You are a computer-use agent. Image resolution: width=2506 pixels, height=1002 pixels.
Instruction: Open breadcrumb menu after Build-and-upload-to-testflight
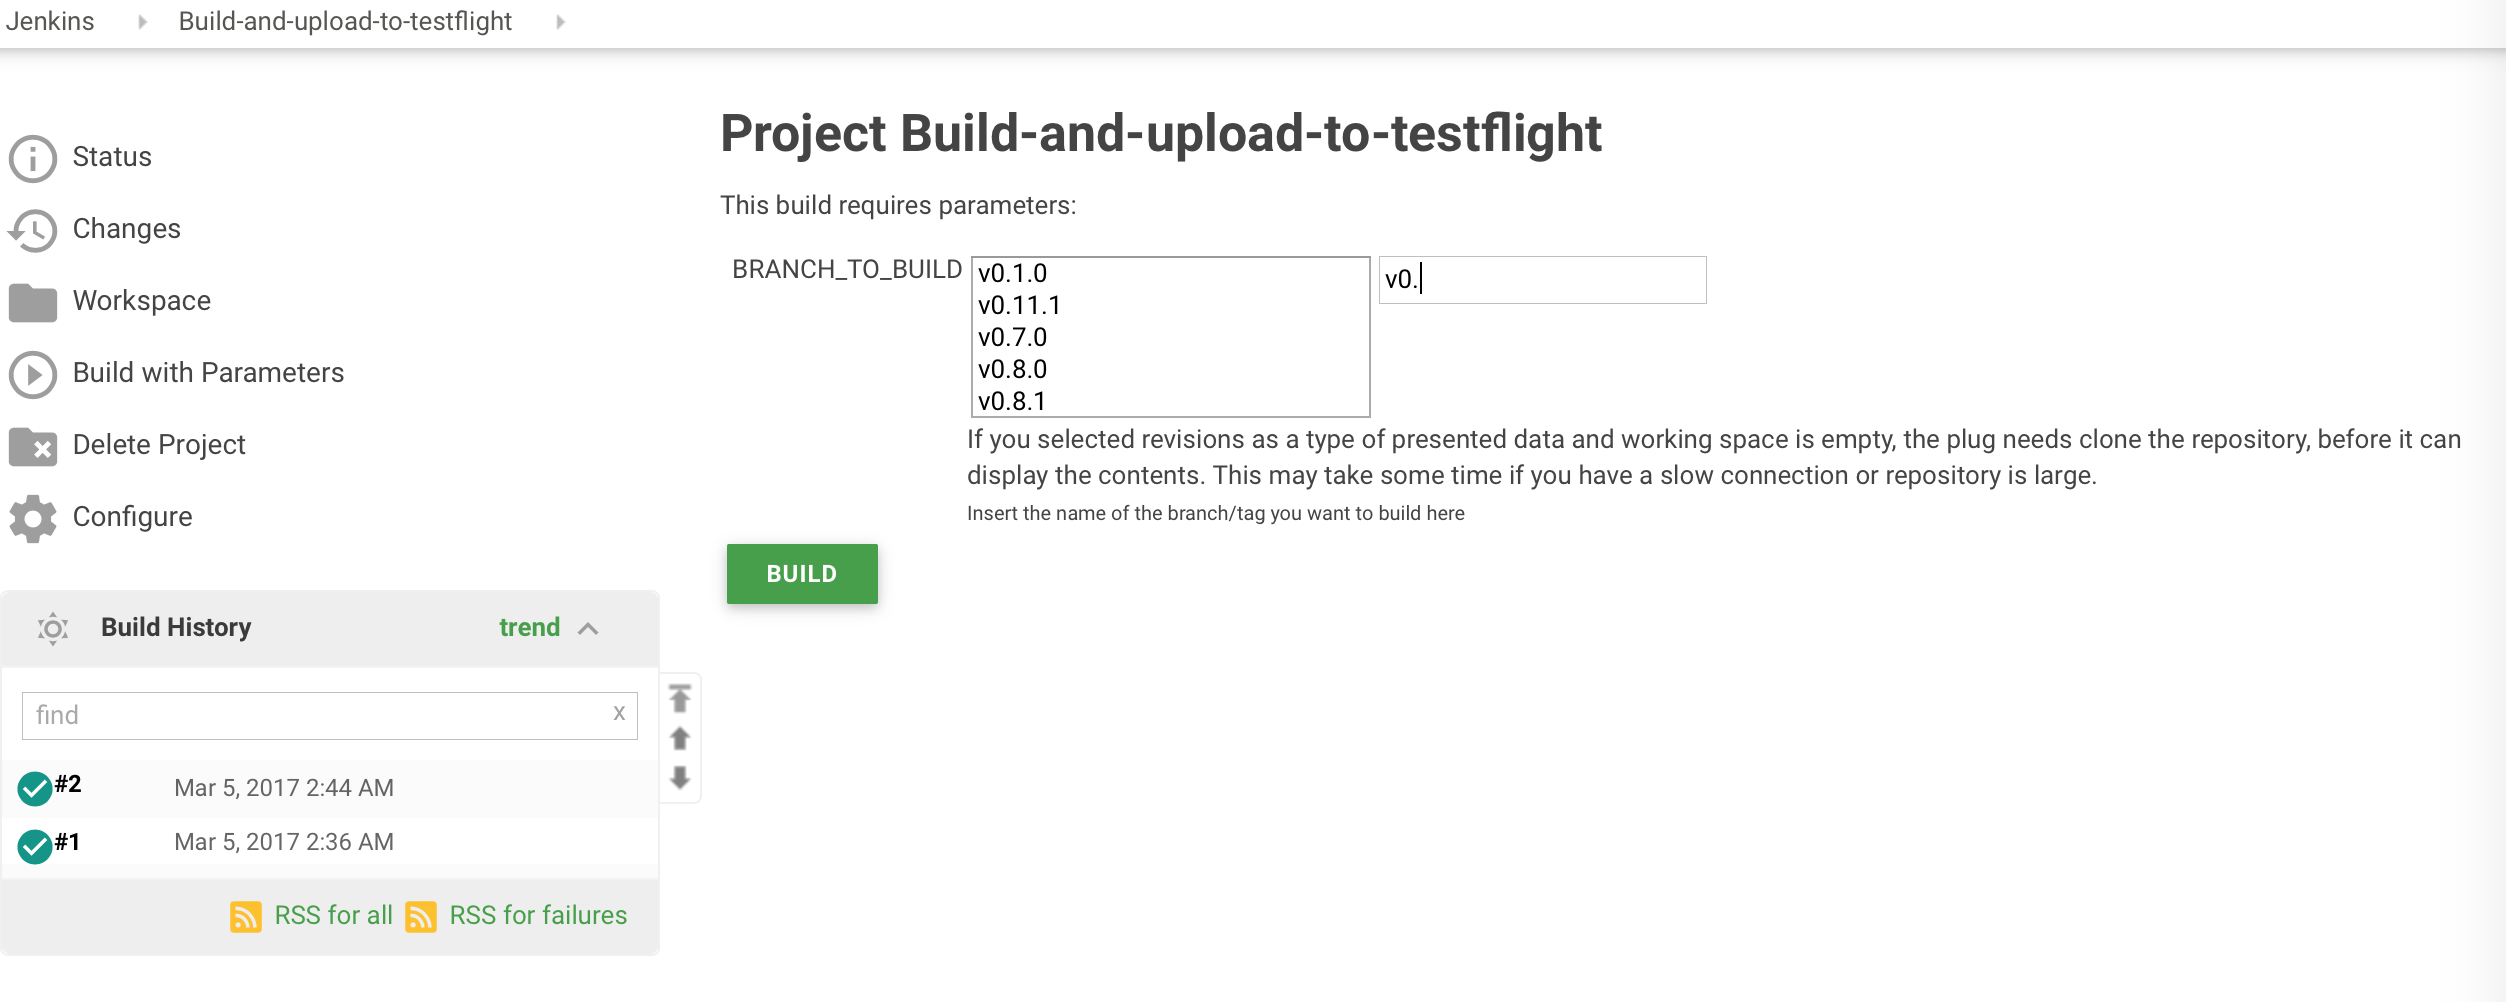coord(560,21)
